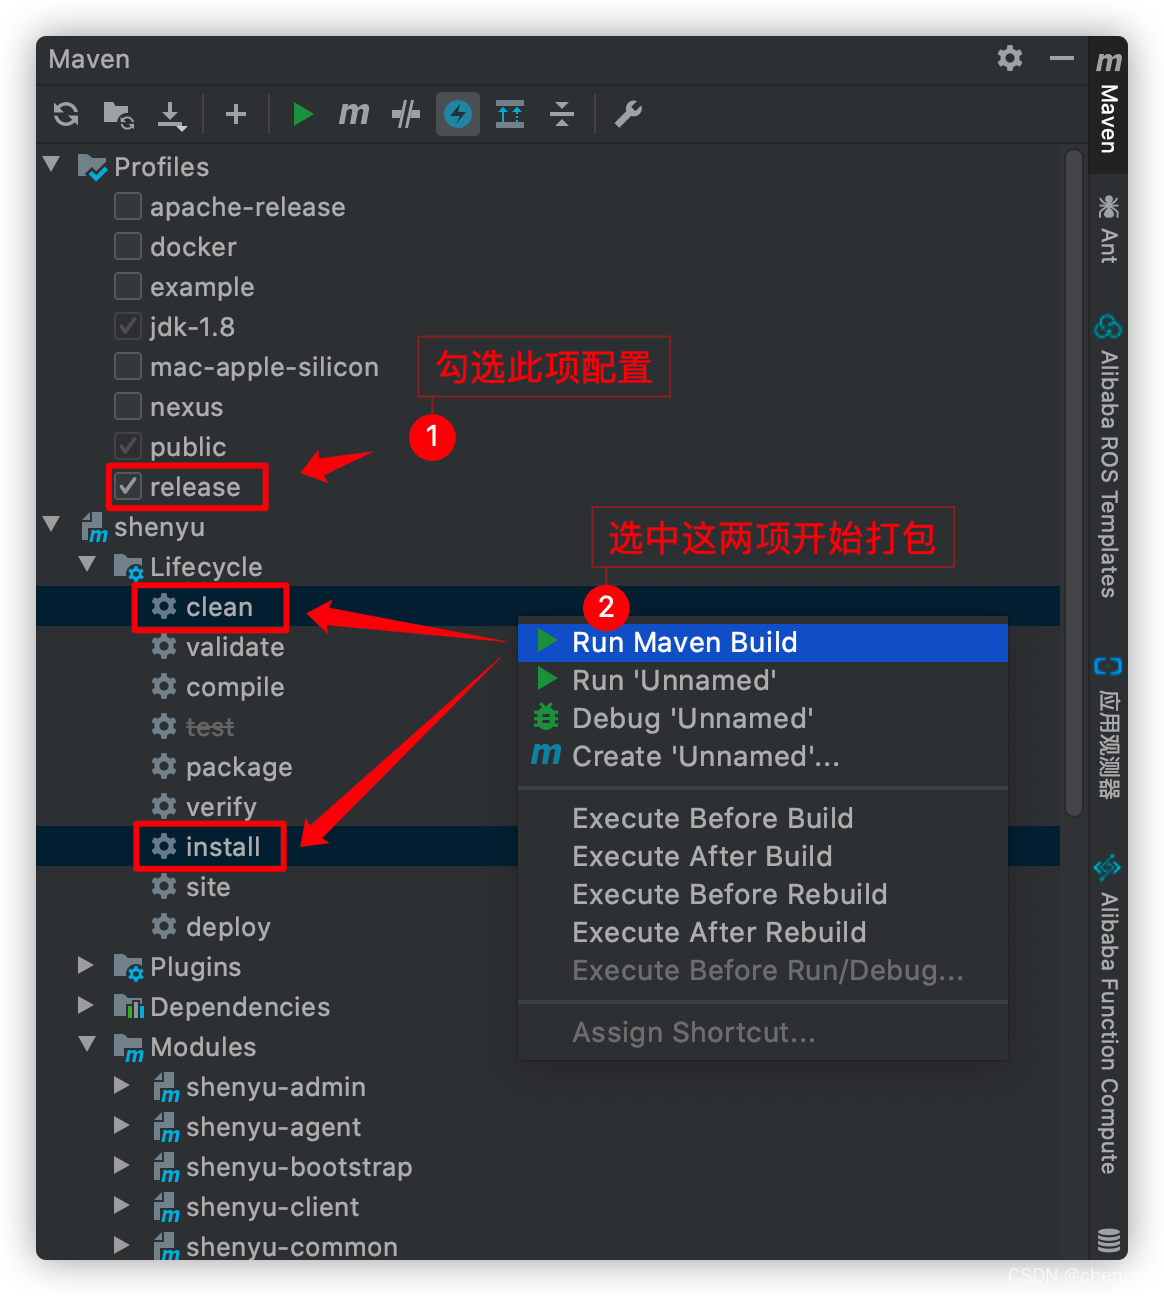Screen dimensions: 1164x1296
Task: Check nexus profile checkbox
Action: (x=128, y=406)
